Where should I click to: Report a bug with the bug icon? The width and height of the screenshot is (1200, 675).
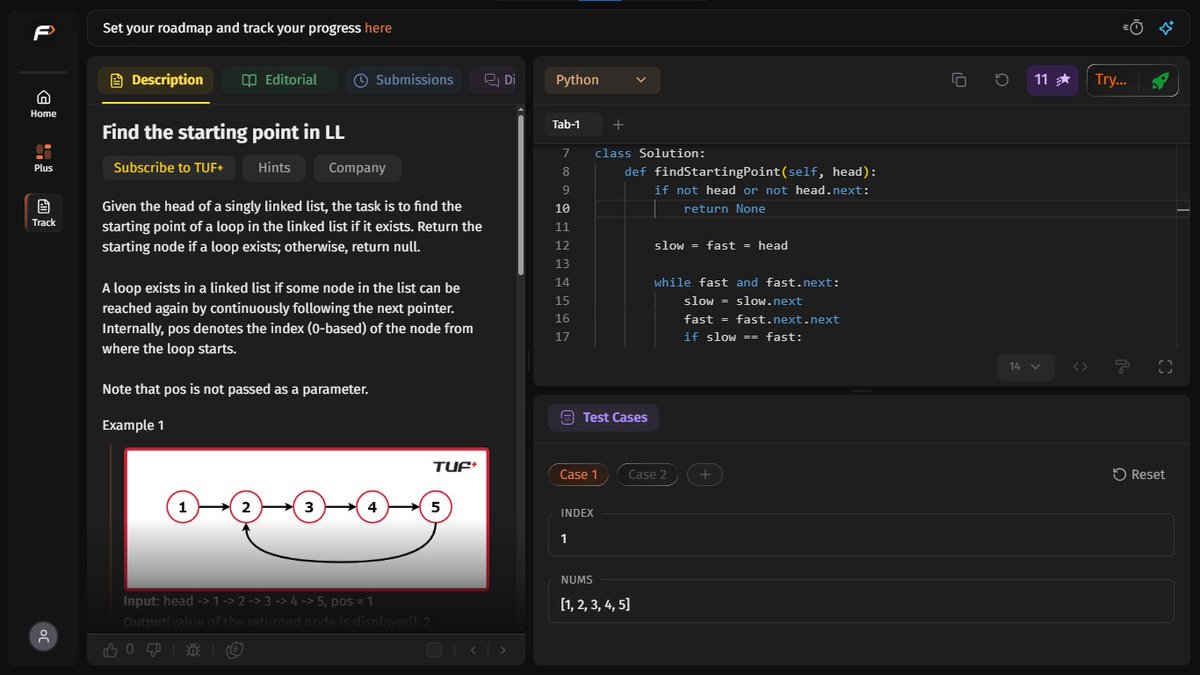click(x=193, y=650)
